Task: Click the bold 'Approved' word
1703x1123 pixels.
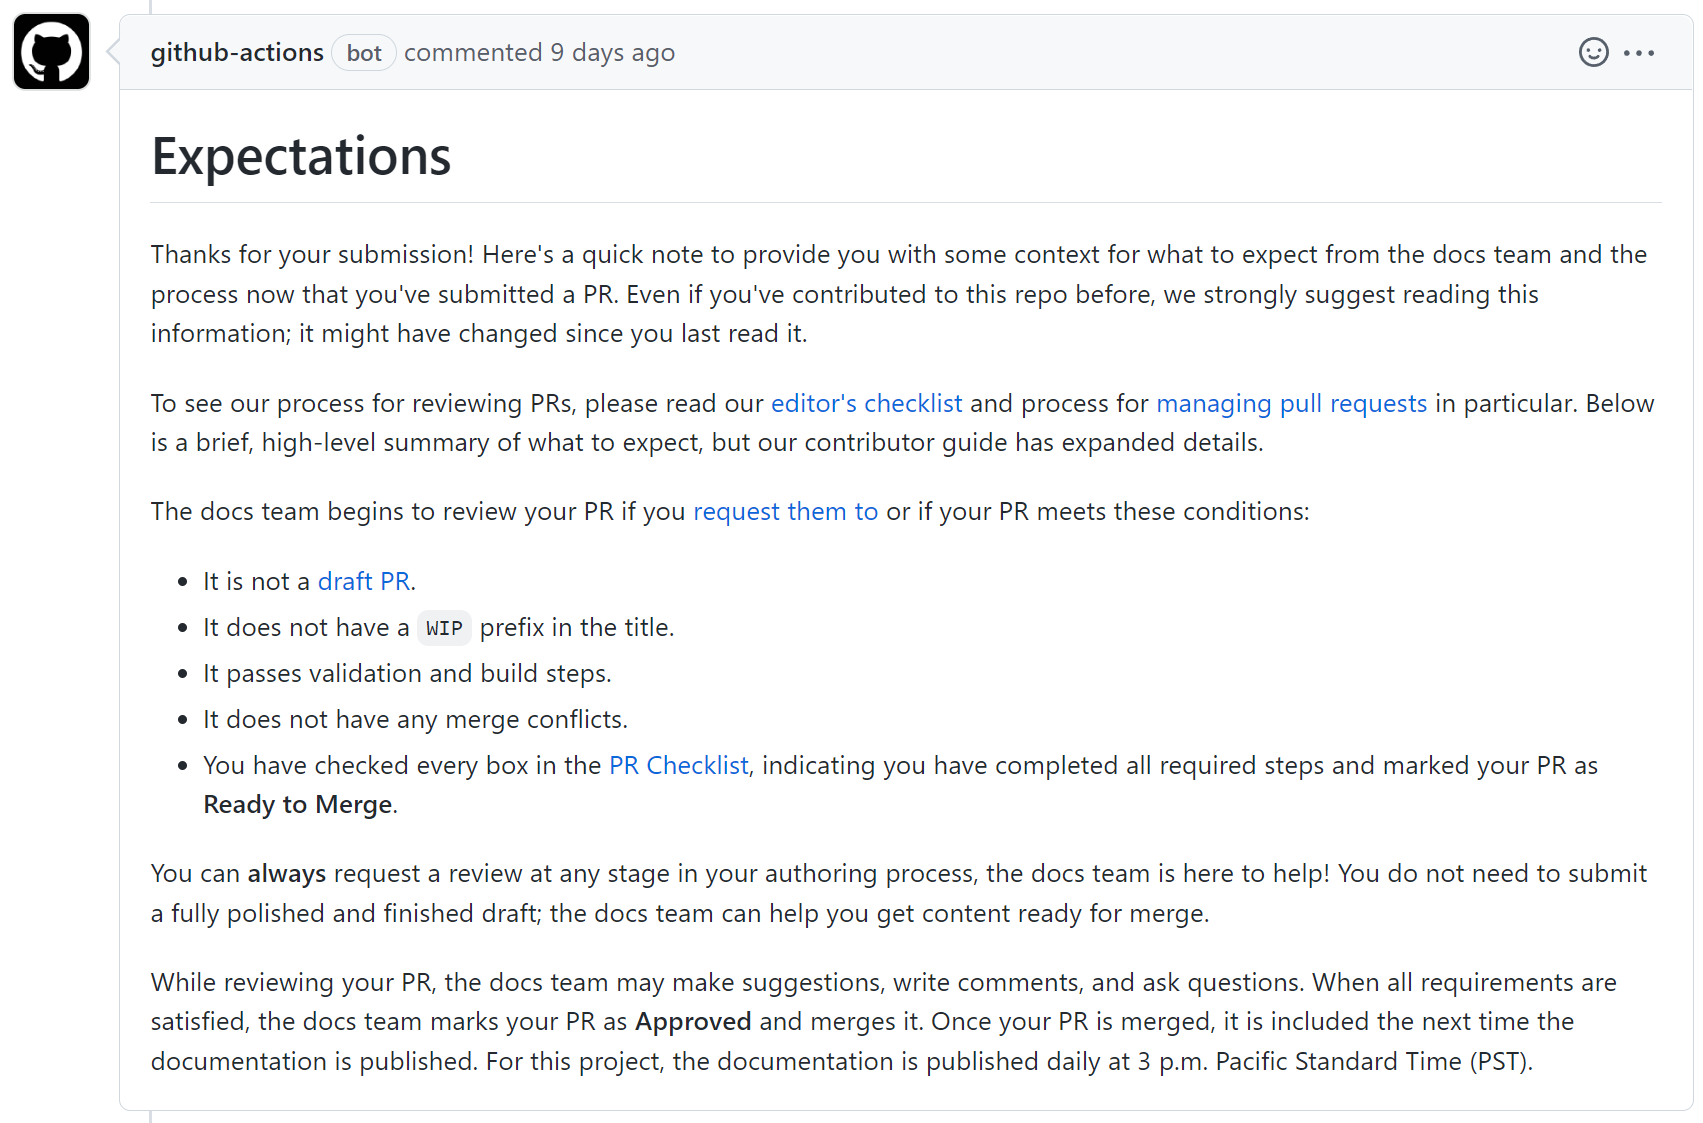Action: coord(693,1021)
